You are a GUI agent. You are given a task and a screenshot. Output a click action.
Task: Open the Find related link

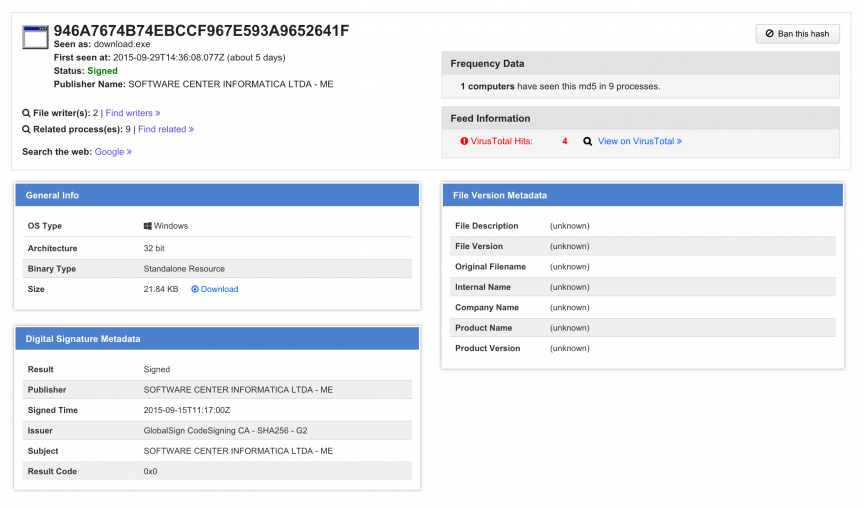[165, 129]
